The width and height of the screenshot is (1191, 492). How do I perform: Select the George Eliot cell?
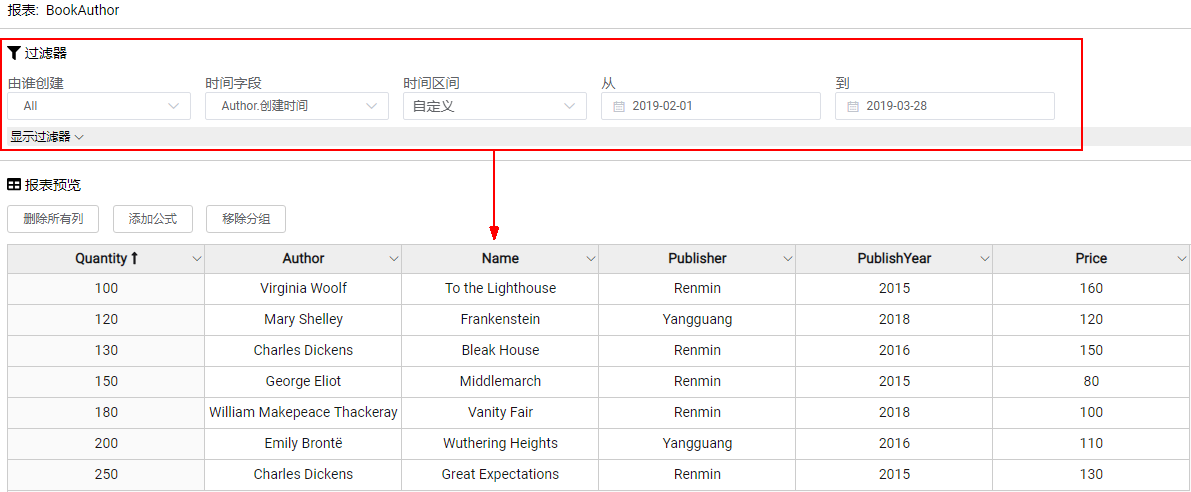(303, 381)
